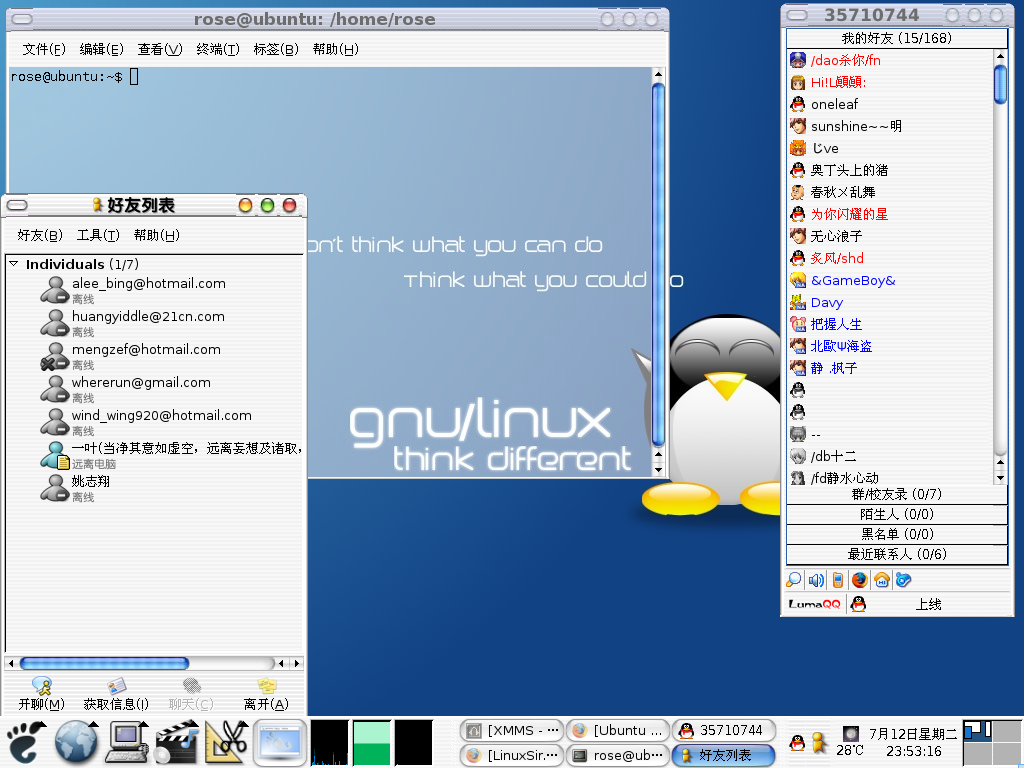
Task: Expand the 群/校友录 (0/7) group
Action: (x=897, y=494)
